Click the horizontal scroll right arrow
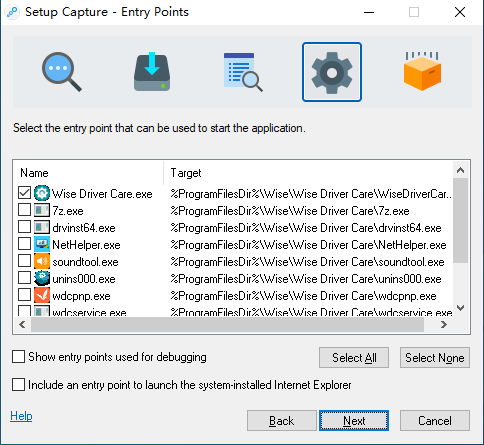This screenshot has height=445, width=484. point(443,324)
